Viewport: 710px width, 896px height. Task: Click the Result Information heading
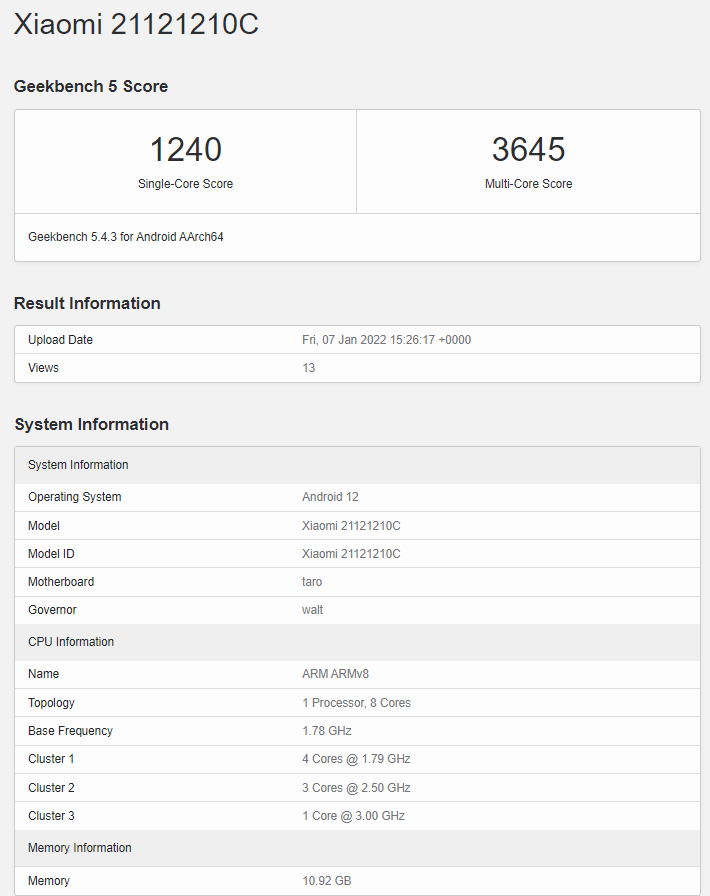tap(87, 303)
